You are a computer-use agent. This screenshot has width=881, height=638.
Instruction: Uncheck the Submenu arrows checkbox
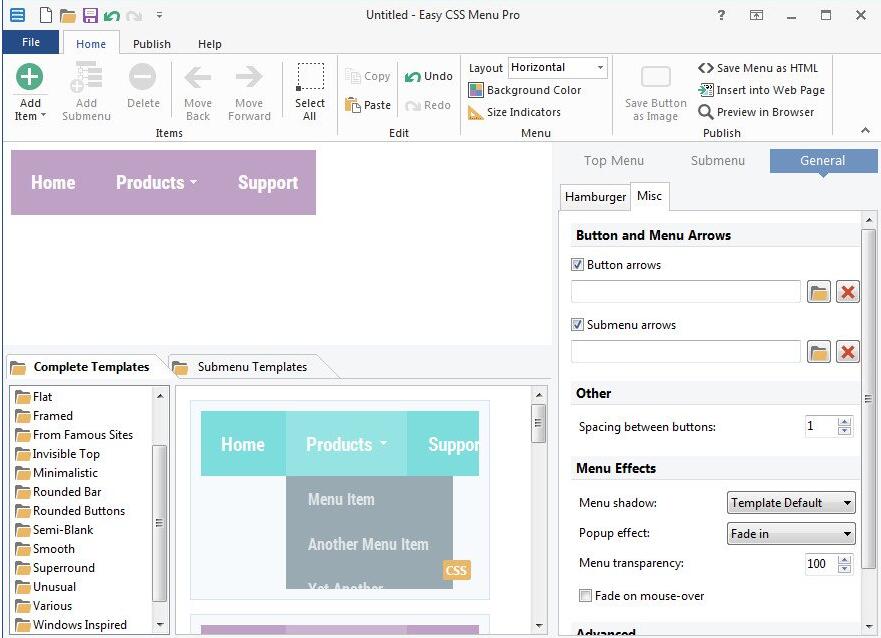pos(577,325)
